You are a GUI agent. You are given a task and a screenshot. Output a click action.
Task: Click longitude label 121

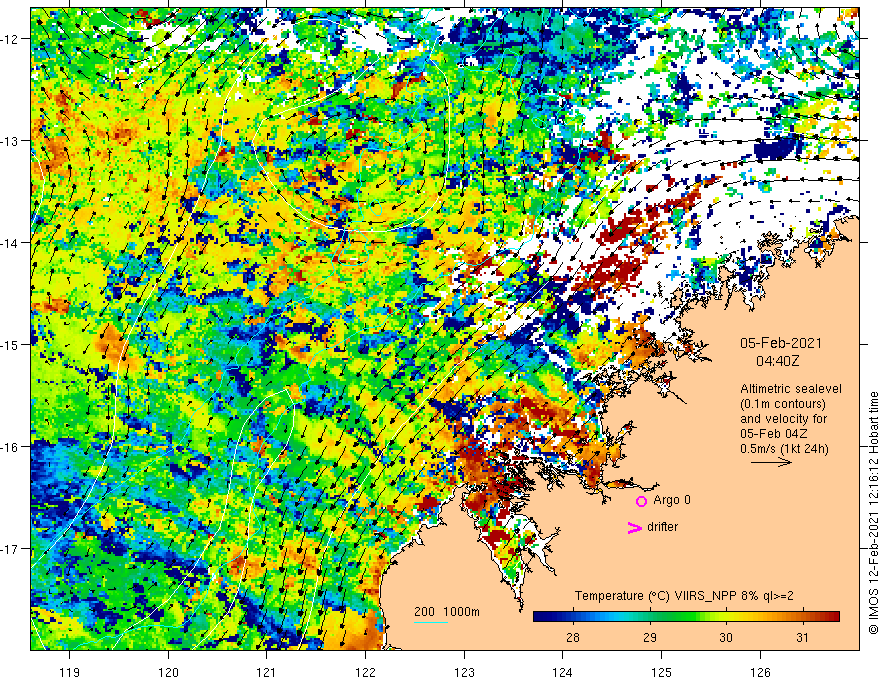point(267,672)
